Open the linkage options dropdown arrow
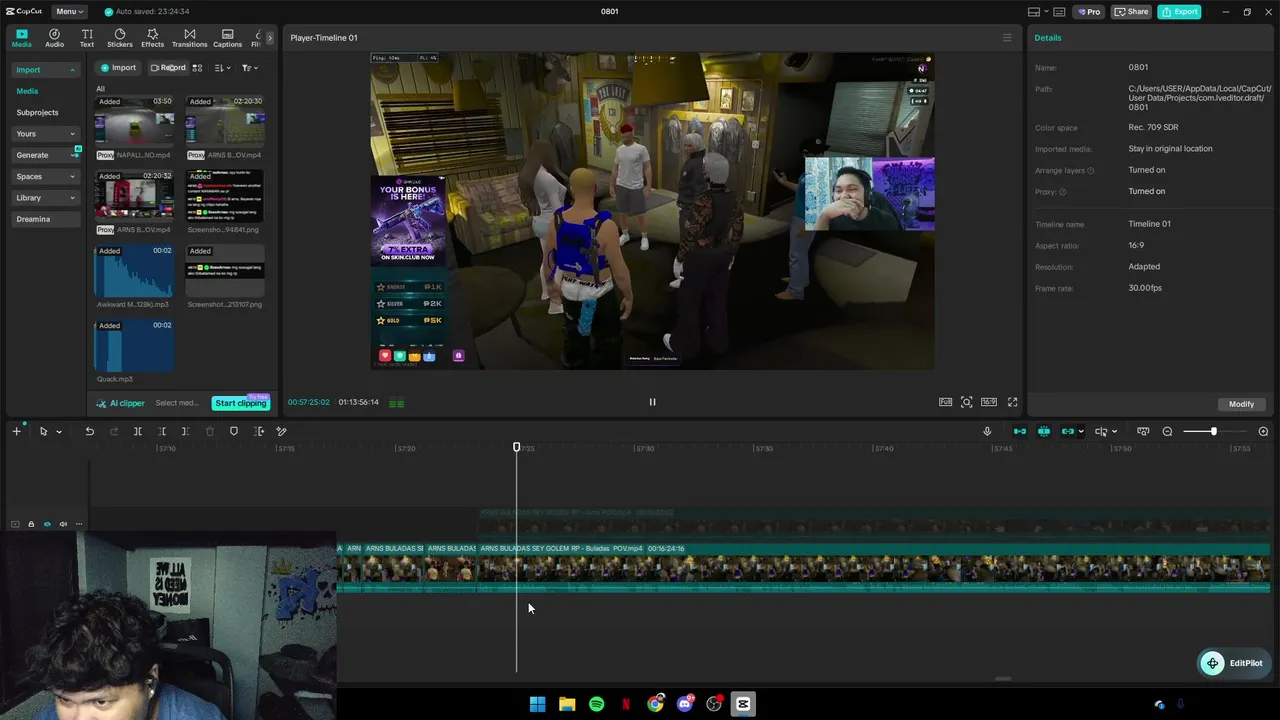Viewport: 1280px width, 720px height. point(1081,432)
